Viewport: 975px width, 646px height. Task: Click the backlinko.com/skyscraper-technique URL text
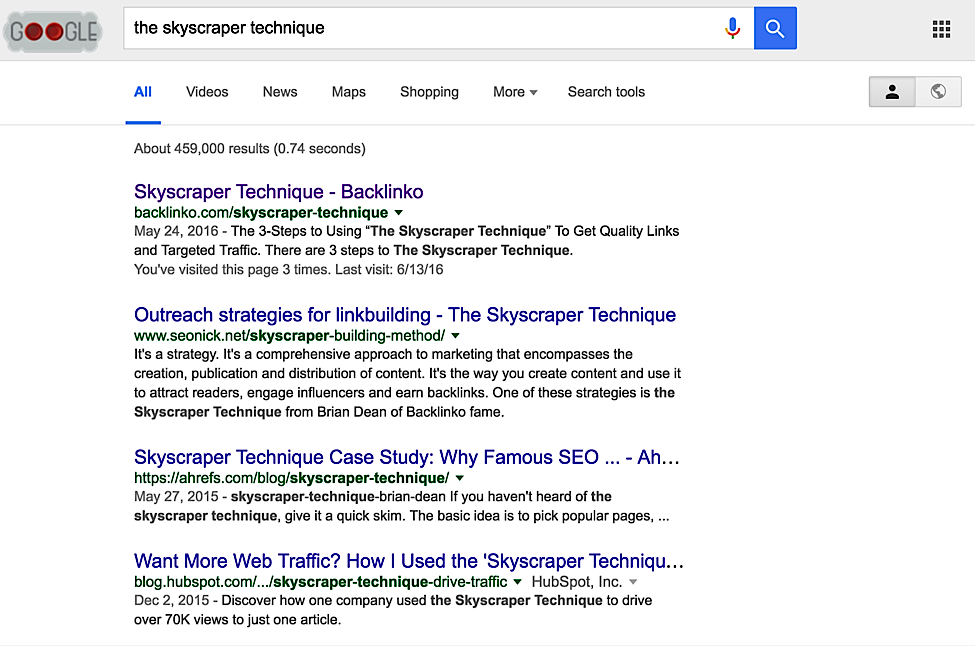coord(261,213)
